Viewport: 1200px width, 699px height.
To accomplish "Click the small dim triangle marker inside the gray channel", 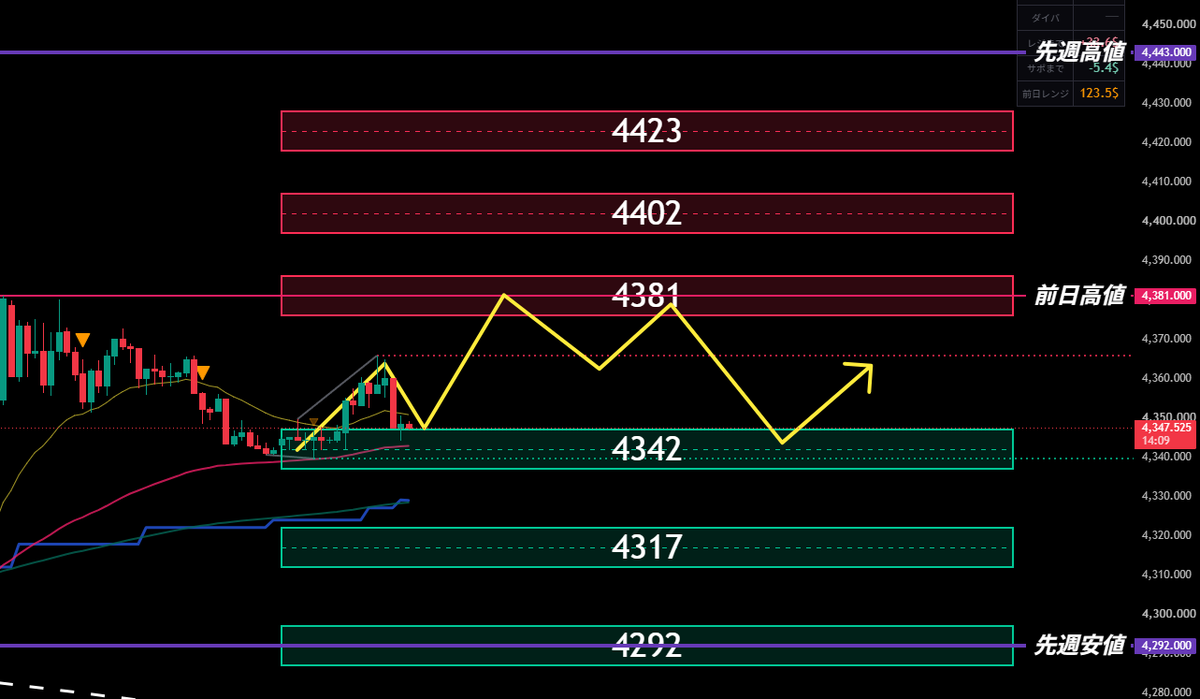I will 314,423.
